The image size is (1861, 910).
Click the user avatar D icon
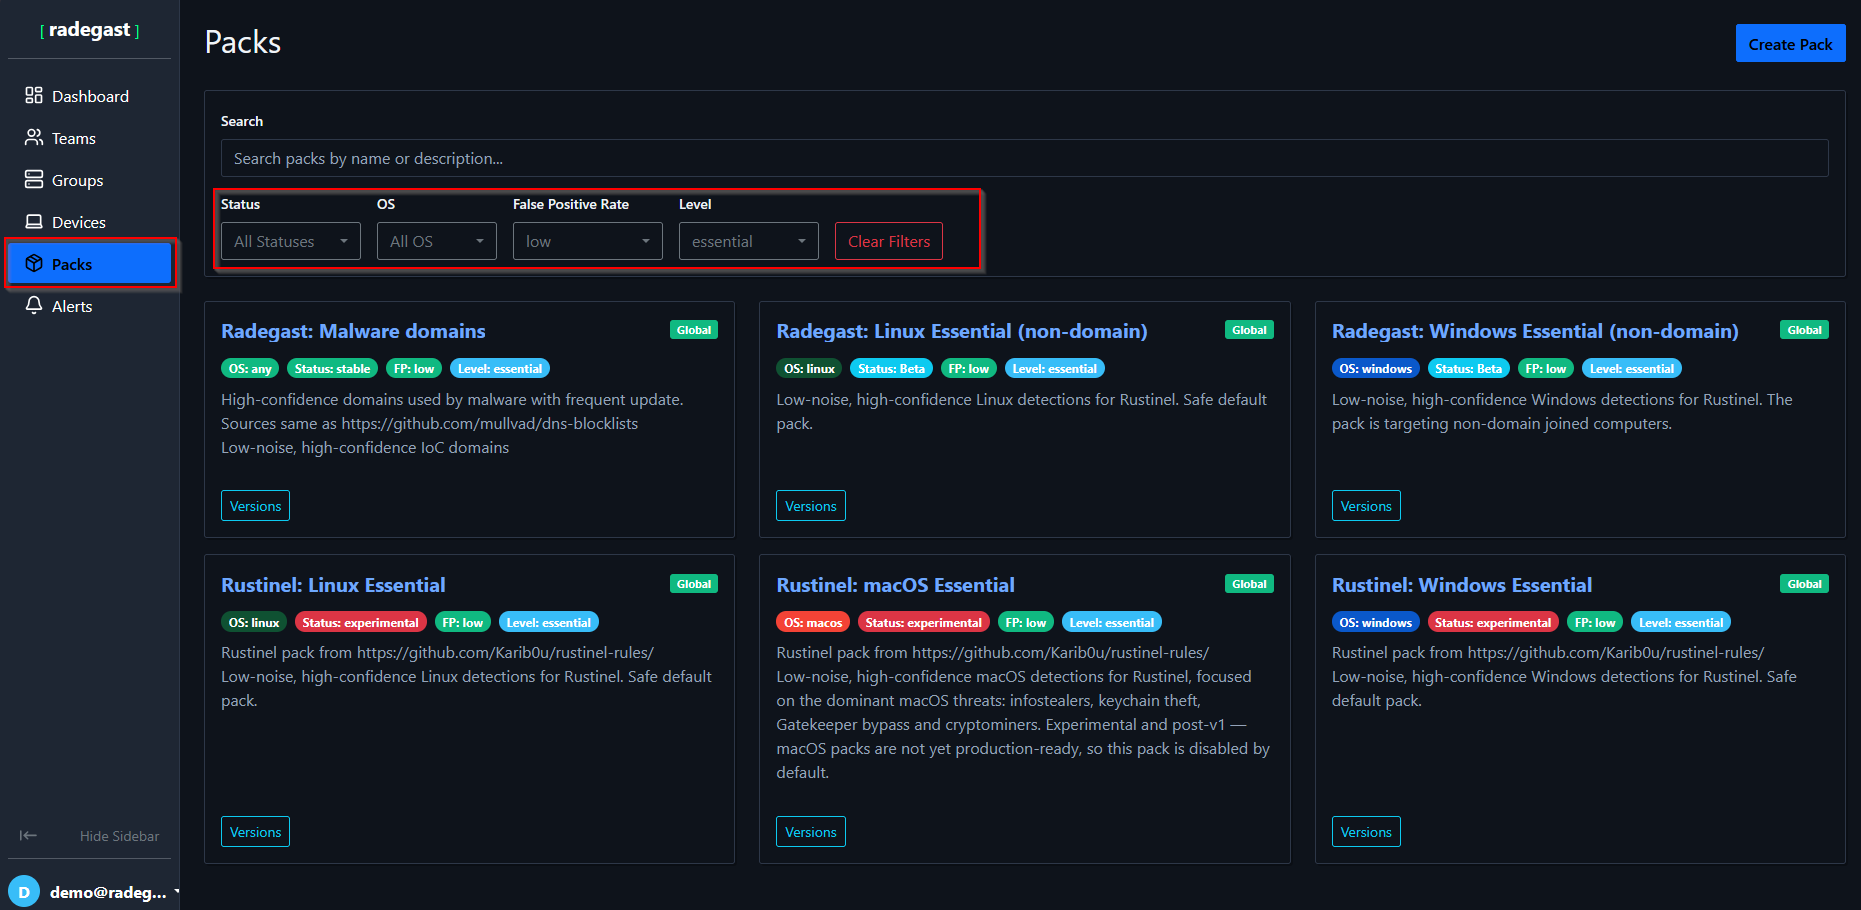[x=24, y=892]
